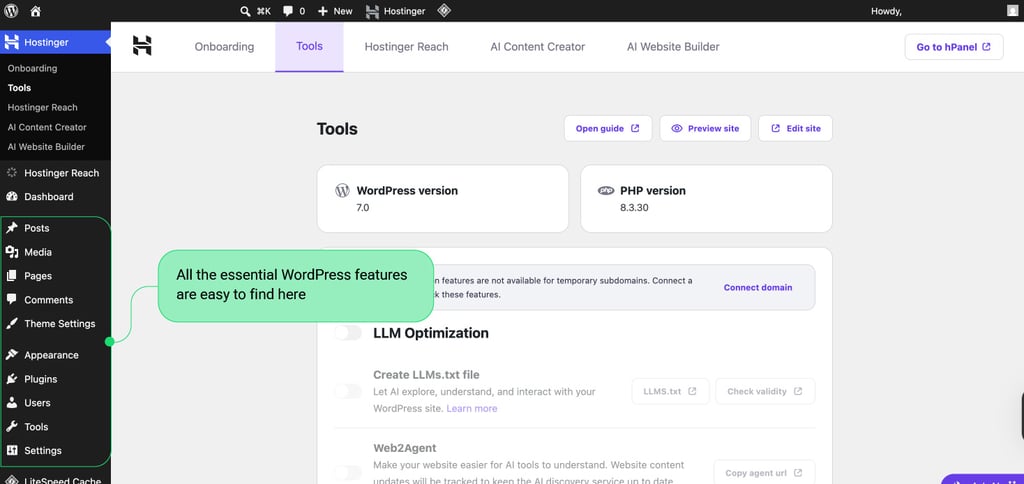The width and height of the screenshot is (1024, 484).
Task: Click the Copy agent url button
Action: pos(764,473)
